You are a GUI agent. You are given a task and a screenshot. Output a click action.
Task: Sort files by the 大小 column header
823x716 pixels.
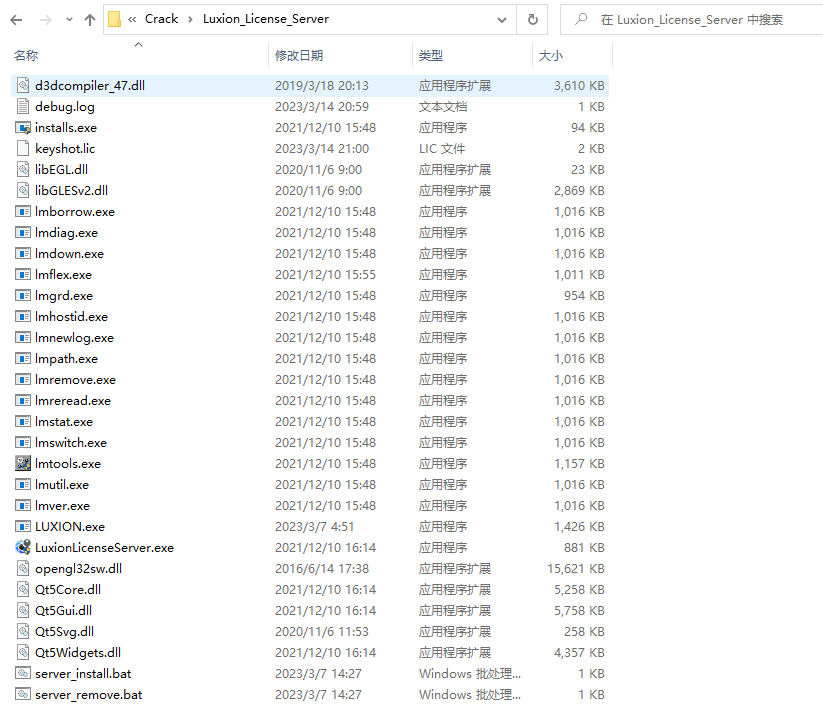click(551, 56)
